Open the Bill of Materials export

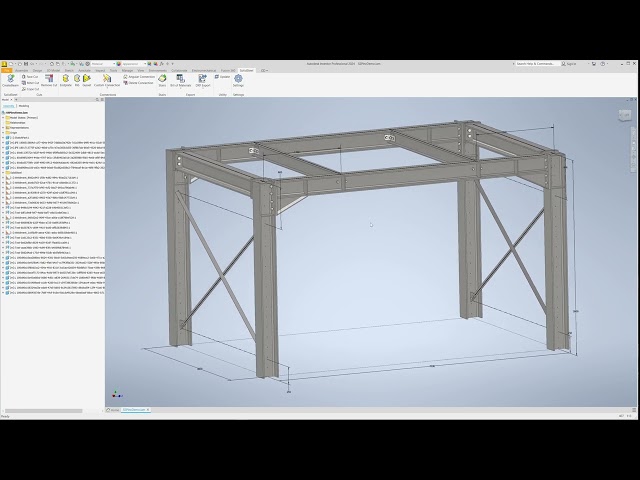[180, 80]
